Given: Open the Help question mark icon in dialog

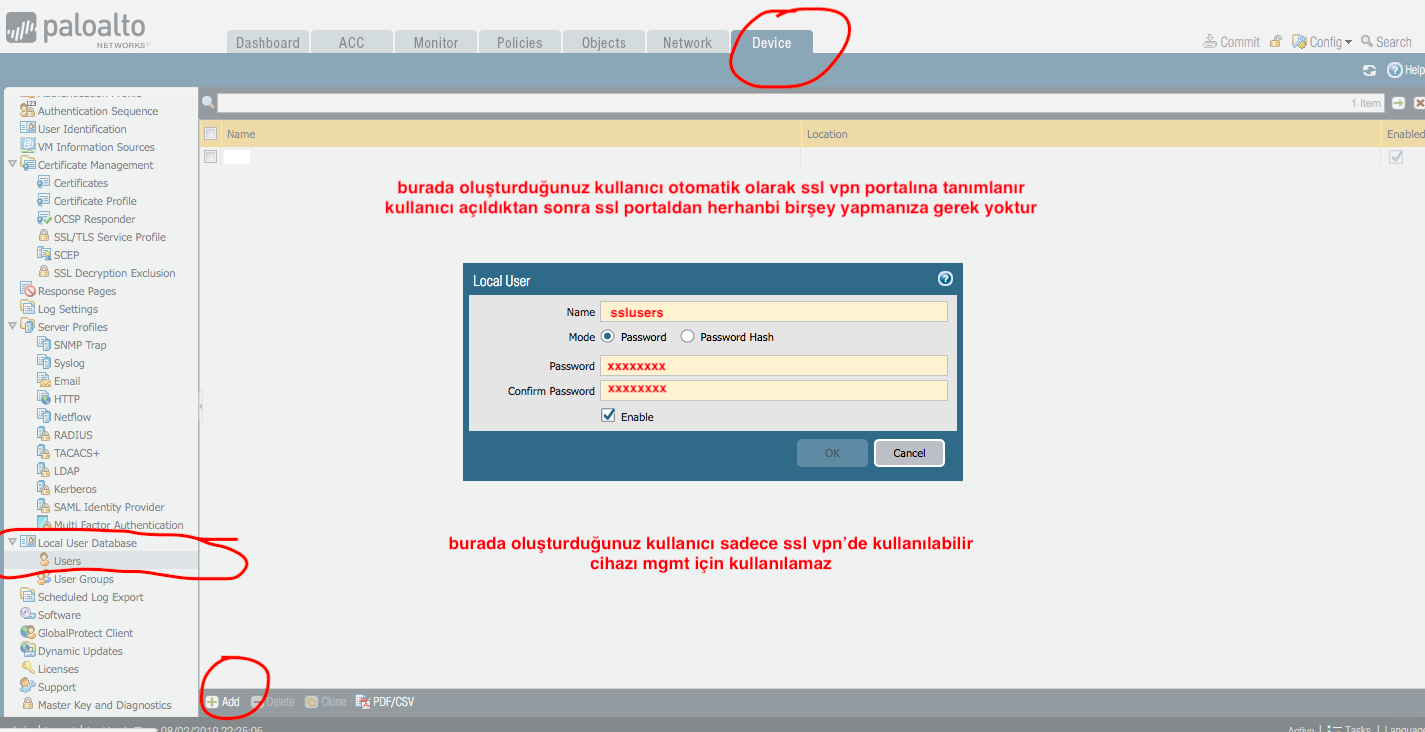Looking at the screenshot, I should coord(945,279).
